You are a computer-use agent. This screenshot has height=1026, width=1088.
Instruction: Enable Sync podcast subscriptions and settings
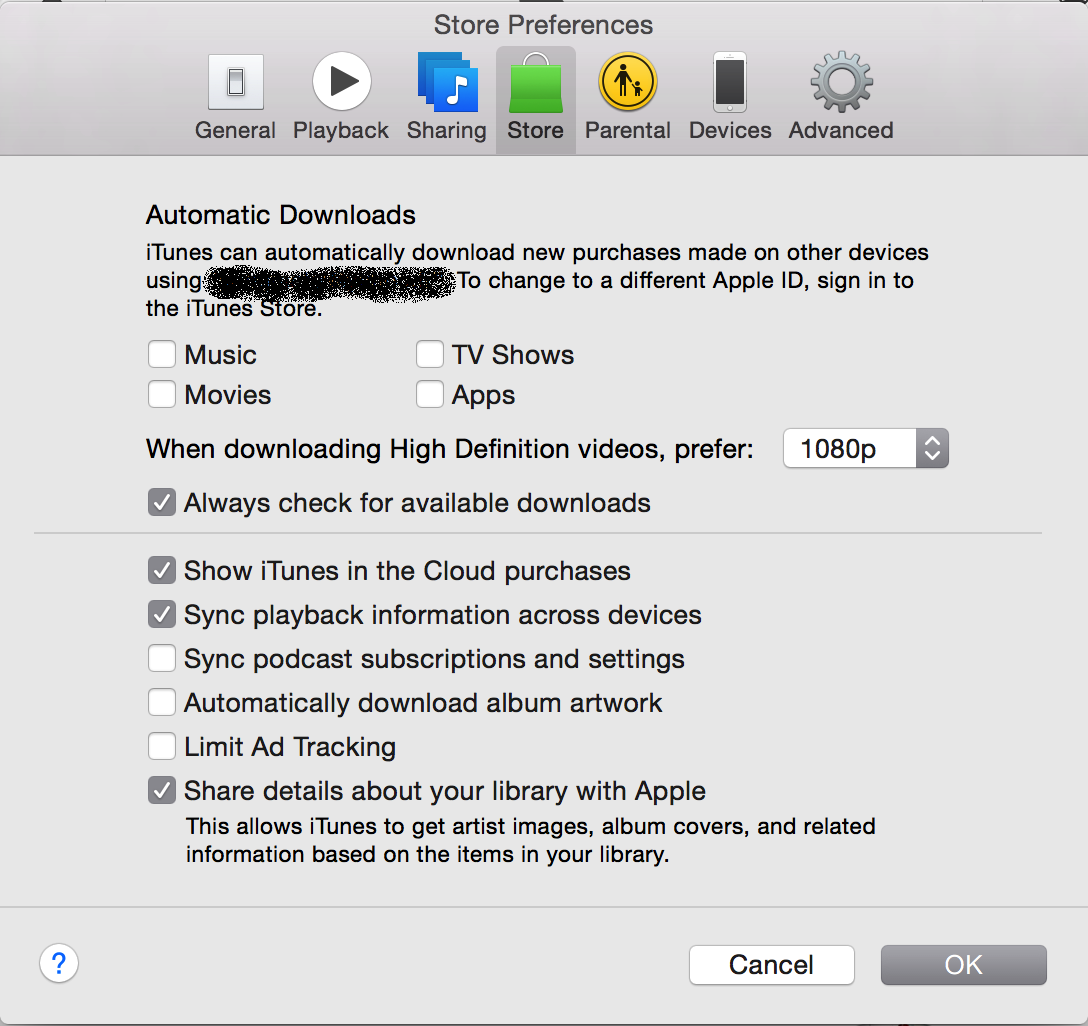162,658
